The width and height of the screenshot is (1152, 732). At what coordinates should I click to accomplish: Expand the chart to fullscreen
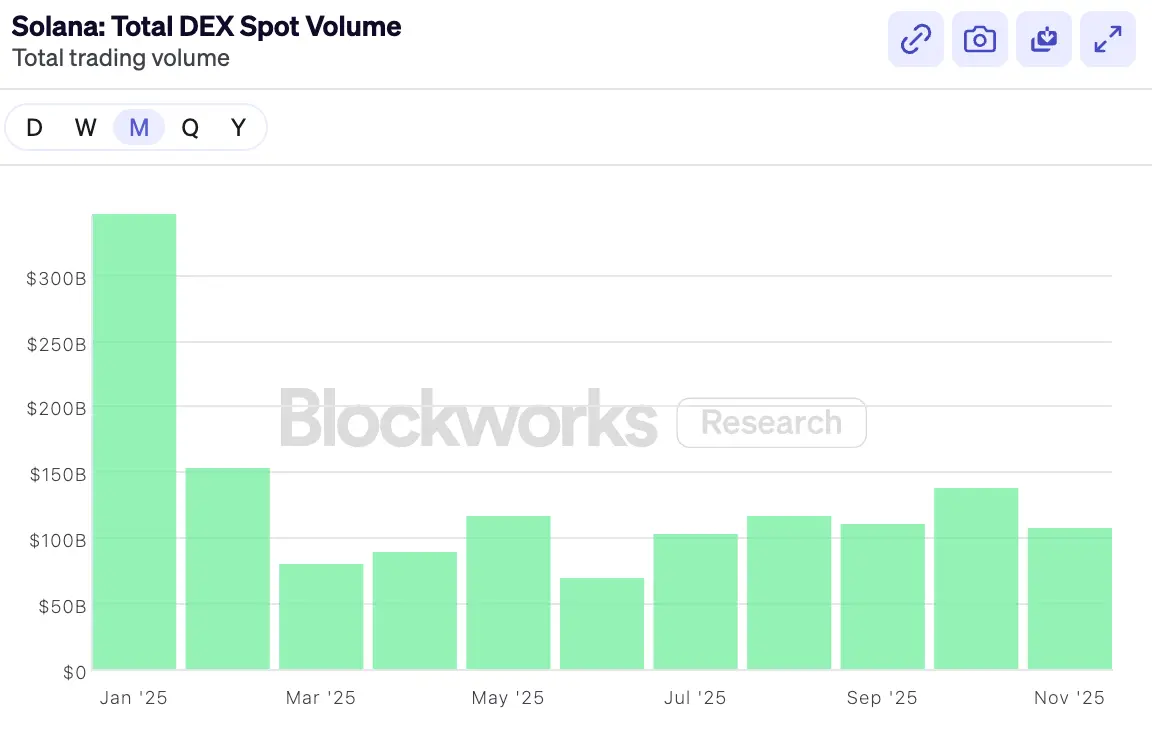click(x=1107, y=40)
